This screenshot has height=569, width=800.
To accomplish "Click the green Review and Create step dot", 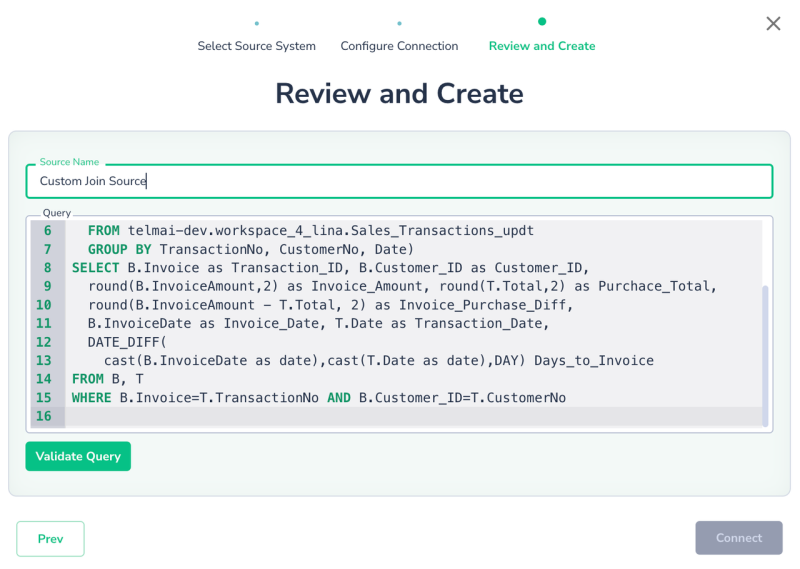I will [x=542, y=21].
